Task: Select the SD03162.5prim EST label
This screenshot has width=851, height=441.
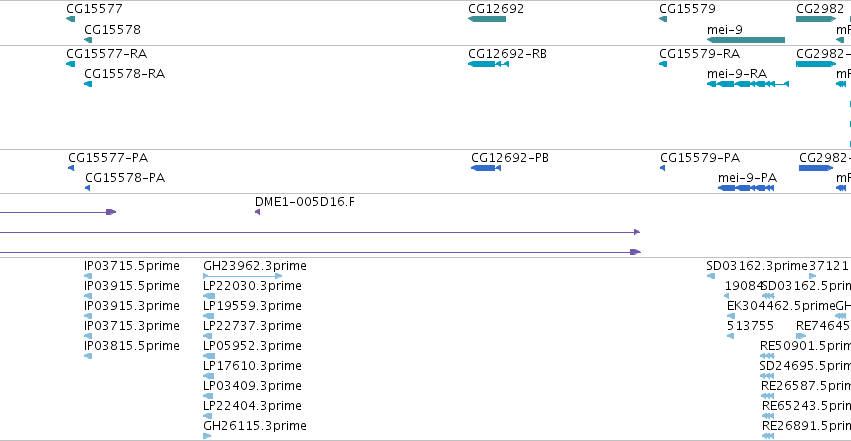Action: [x=806, y=286]
